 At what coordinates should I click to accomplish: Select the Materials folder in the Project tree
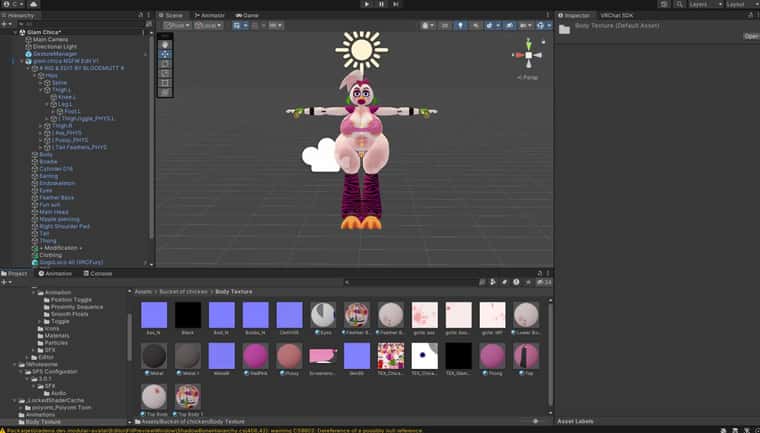(57, 336)
